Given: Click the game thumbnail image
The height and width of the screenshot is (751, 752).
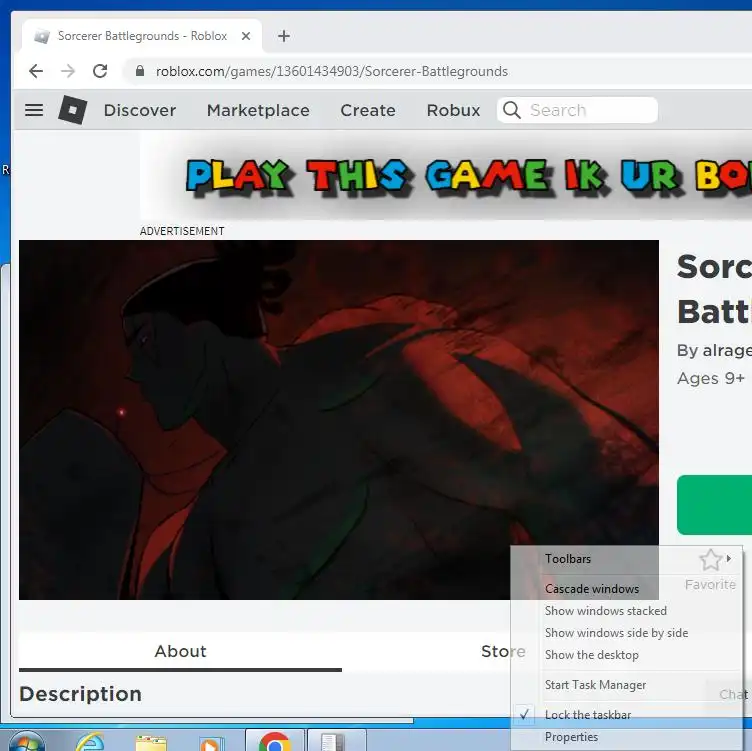Looking at the screenshot, I should pos(339,420).
